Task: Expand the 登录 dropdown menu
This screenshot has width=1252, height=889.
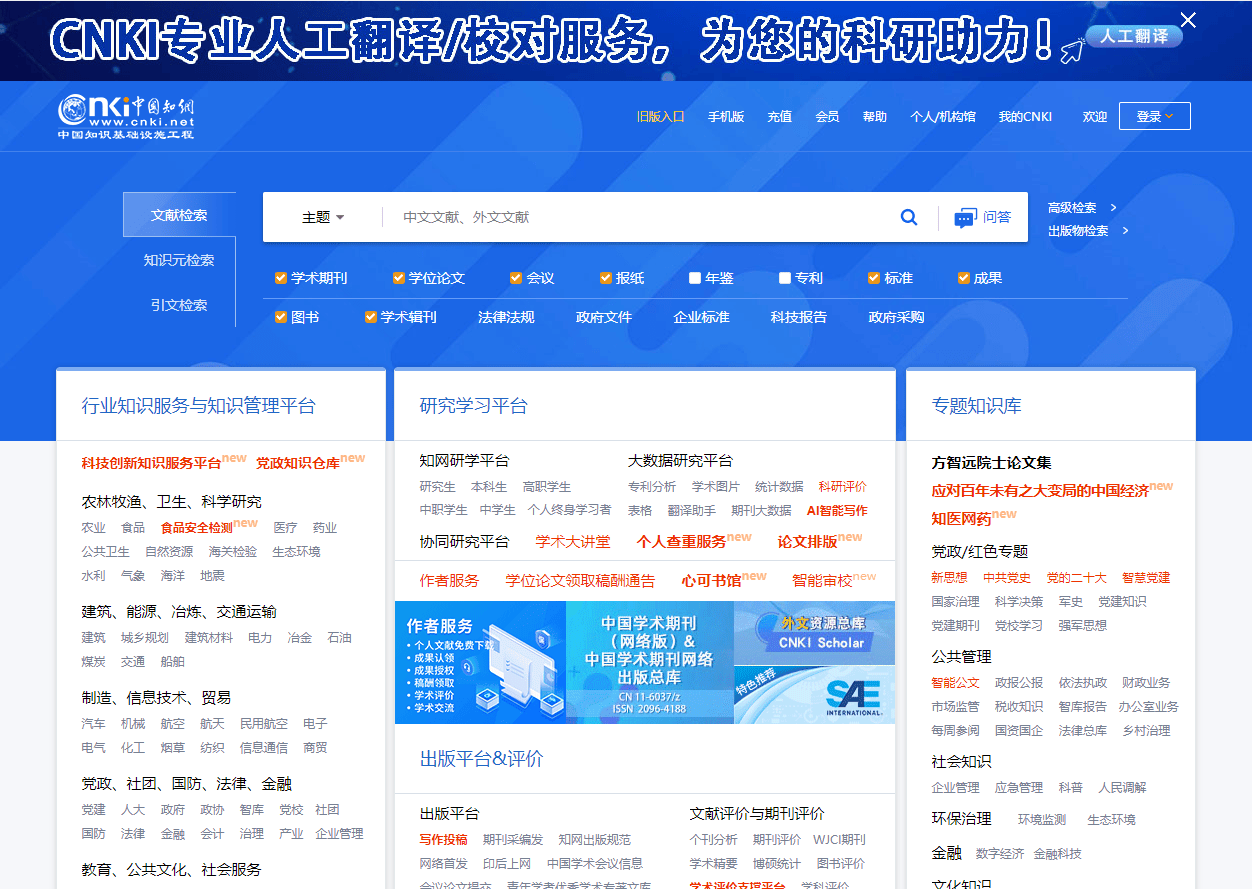Action: pos(1154,115)
